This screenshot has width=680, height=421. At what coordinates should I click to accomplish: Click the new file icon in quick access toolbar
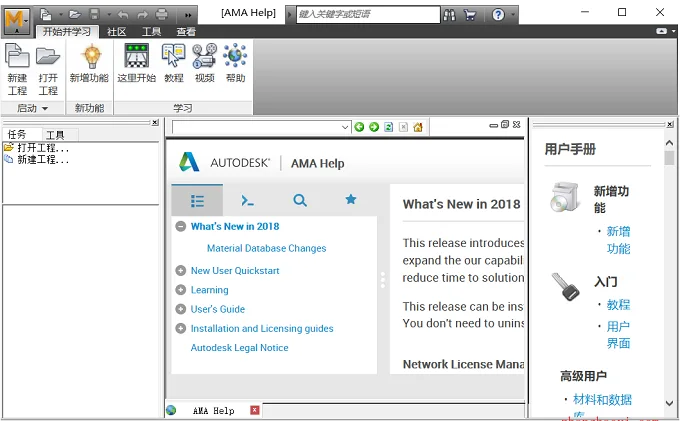tap(46, 15)
